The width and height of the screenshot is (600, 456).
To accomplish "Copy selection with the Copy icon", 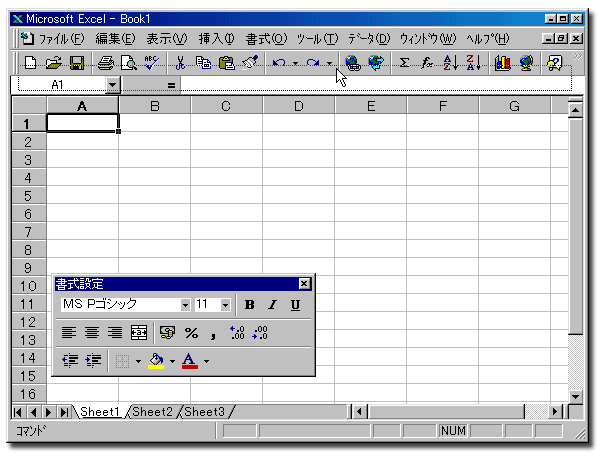I will (x=203, y=62).
